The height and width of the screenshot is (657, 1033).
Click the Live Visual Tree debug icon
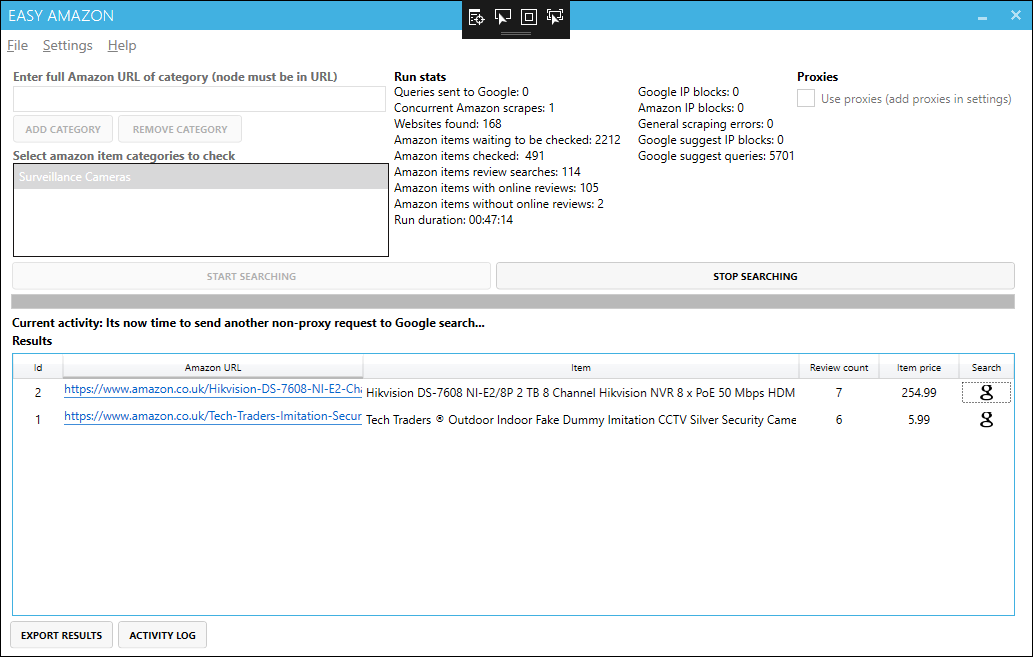(x=477, y=17)
